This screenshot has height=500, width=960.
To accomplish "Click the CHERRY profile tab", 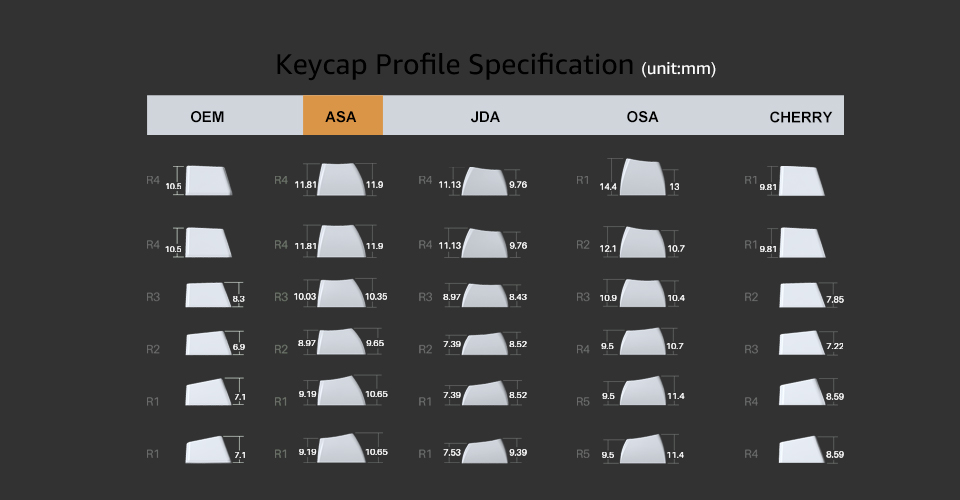I will [x=800, y=116].
